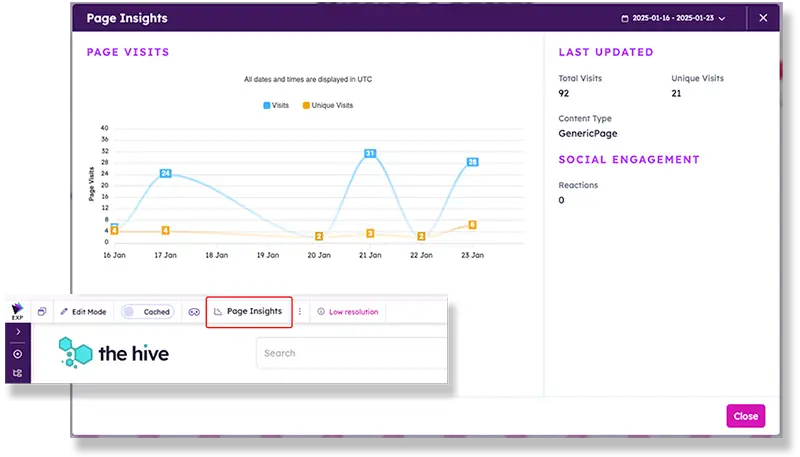Select the unique visits point labeled 3

click(370, 233)
